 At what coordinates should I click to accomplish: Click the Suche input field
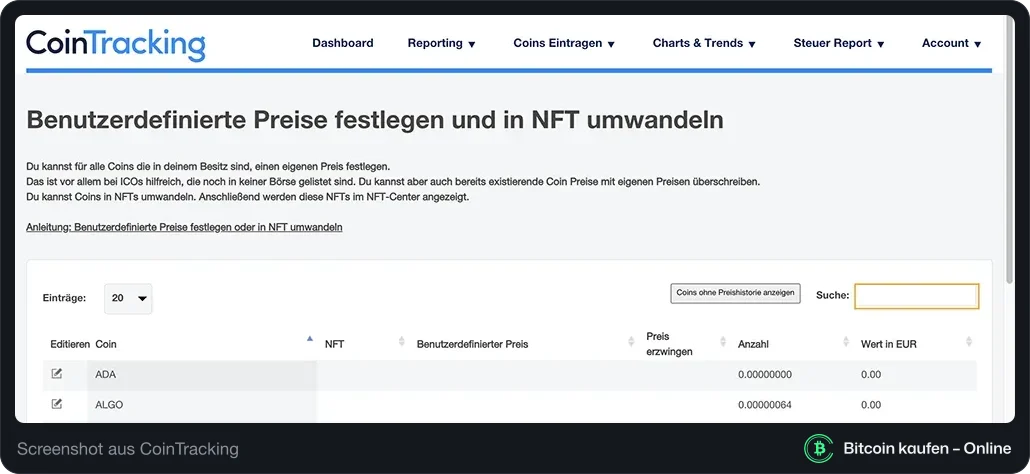tap(916, 296)
